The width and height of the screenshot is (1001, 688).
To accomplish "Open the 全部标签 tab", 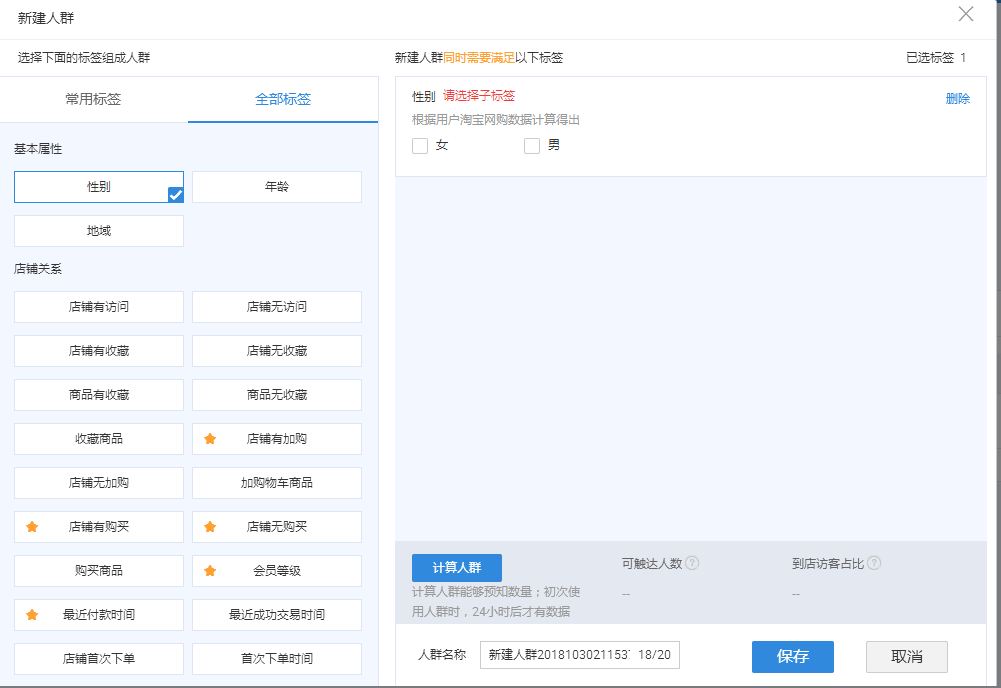I will point(283,99).
